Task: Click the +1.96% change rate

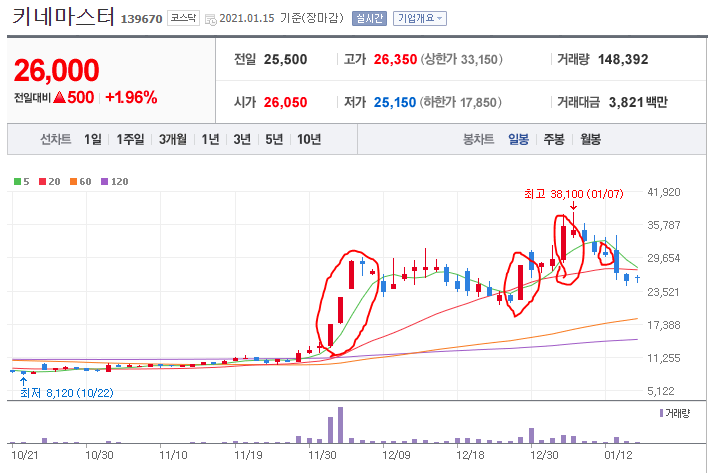Action: click(x=131, y=97)
